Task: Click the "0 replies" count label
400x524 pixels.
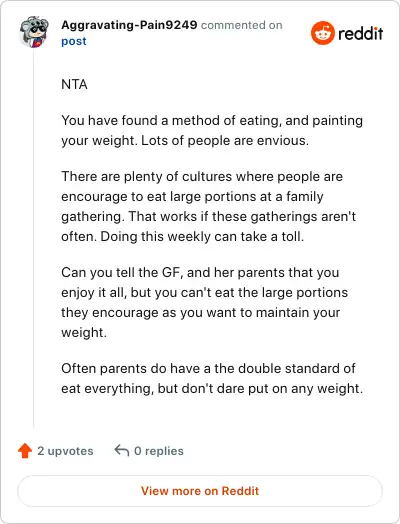Action: 159,451
